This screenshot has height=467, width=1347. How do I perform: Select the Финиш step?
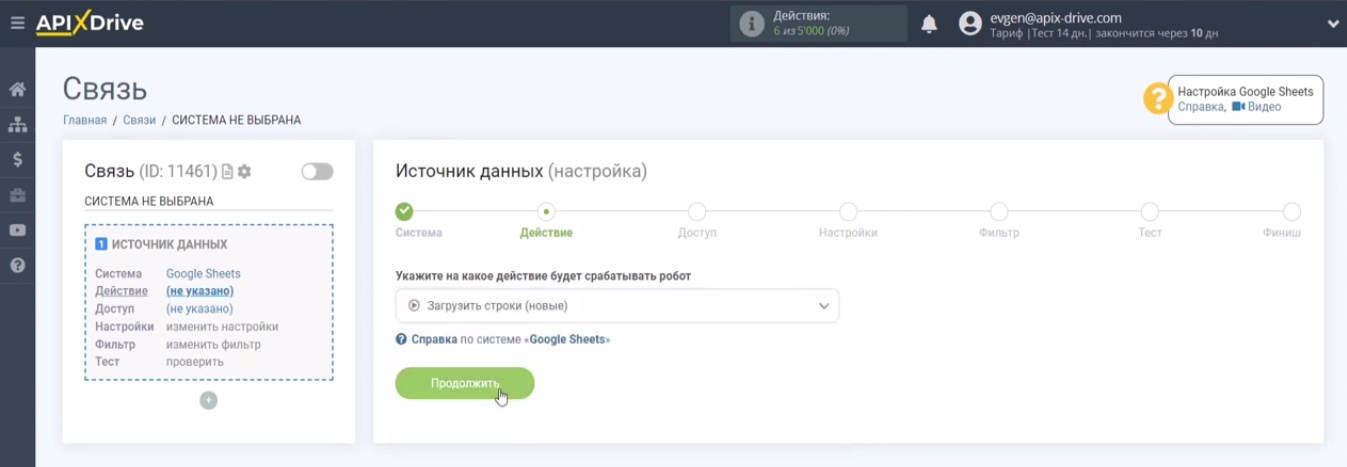click(x=1292, y=212)
